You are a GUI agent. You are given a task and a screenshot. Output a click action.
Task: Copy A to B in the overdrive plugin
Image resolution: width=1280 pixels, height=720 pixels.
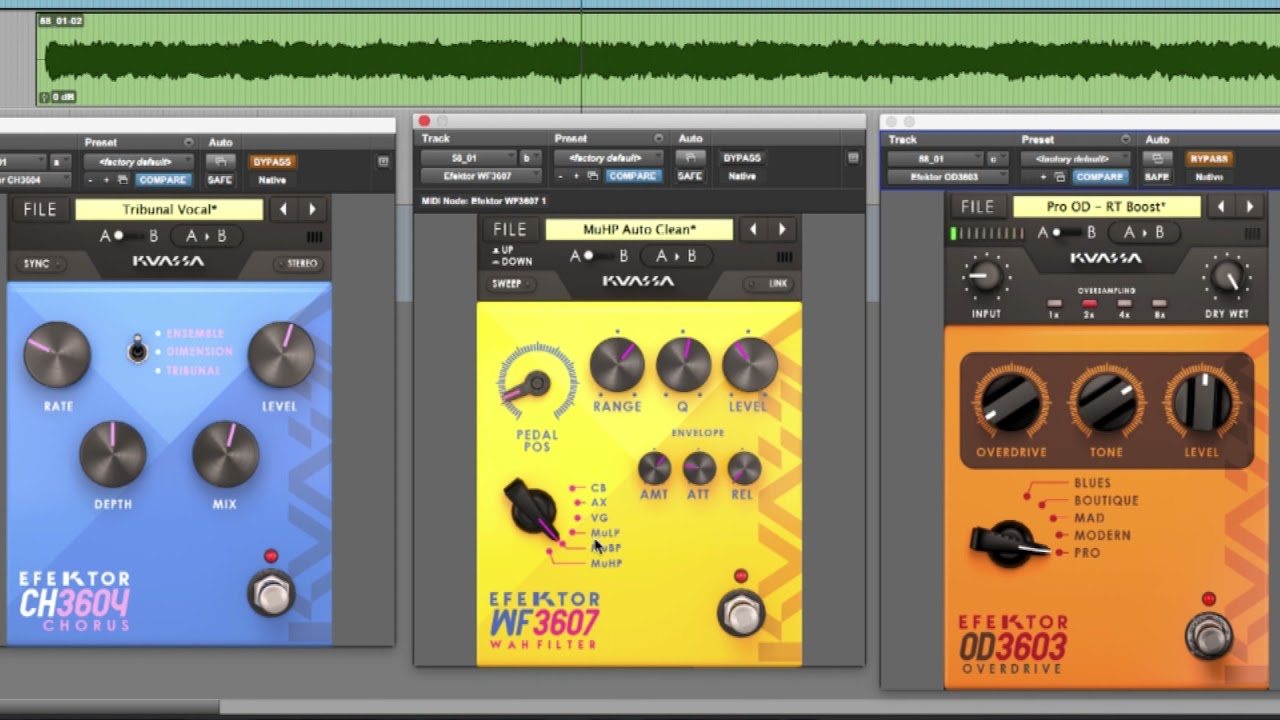click(1144, 232)
